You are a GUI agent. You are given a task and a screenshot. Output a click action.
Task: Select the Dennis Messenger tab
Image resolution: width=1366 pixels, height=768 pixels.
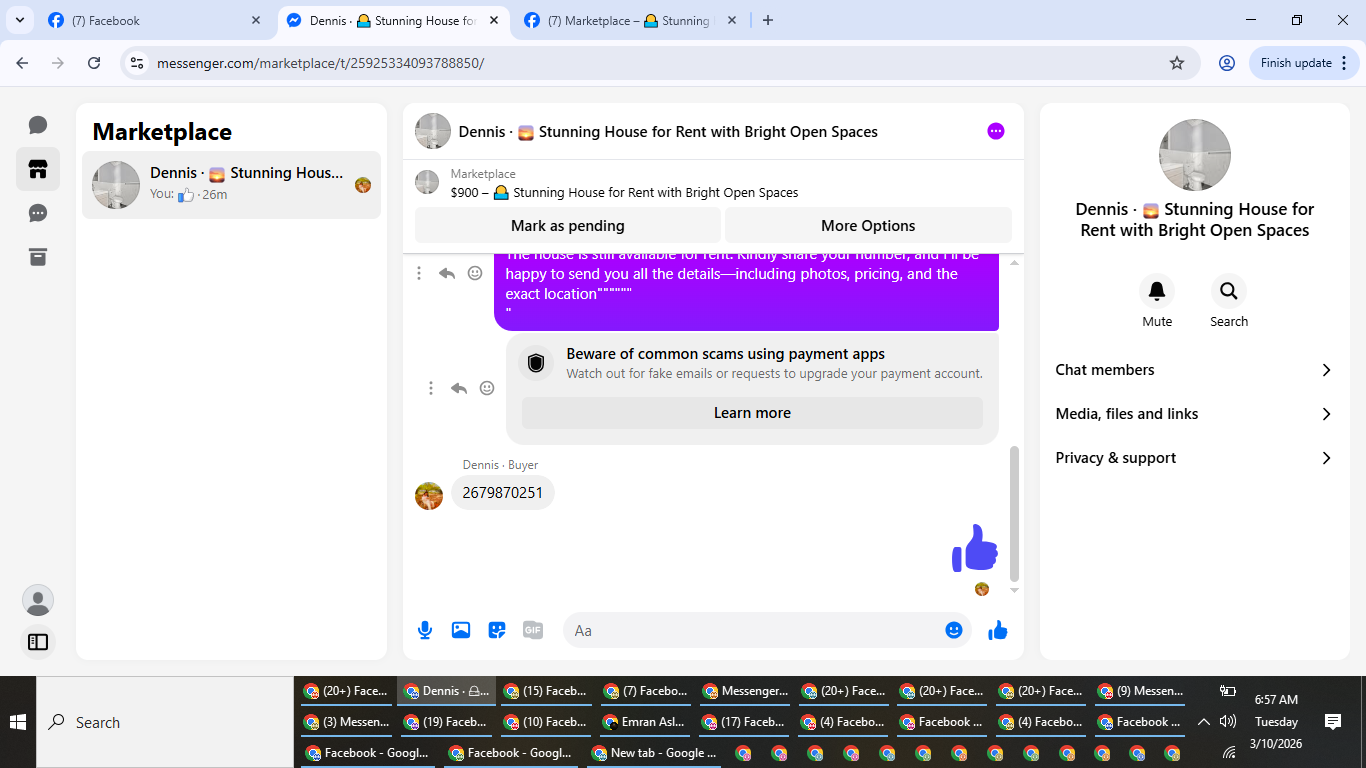click(392, 20)
